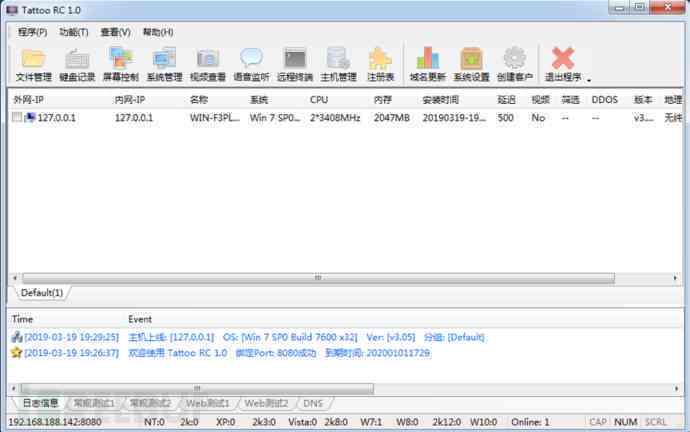
Task: Click the log timestamp [2019-03-19 19:29:25]
Action: 72,337
